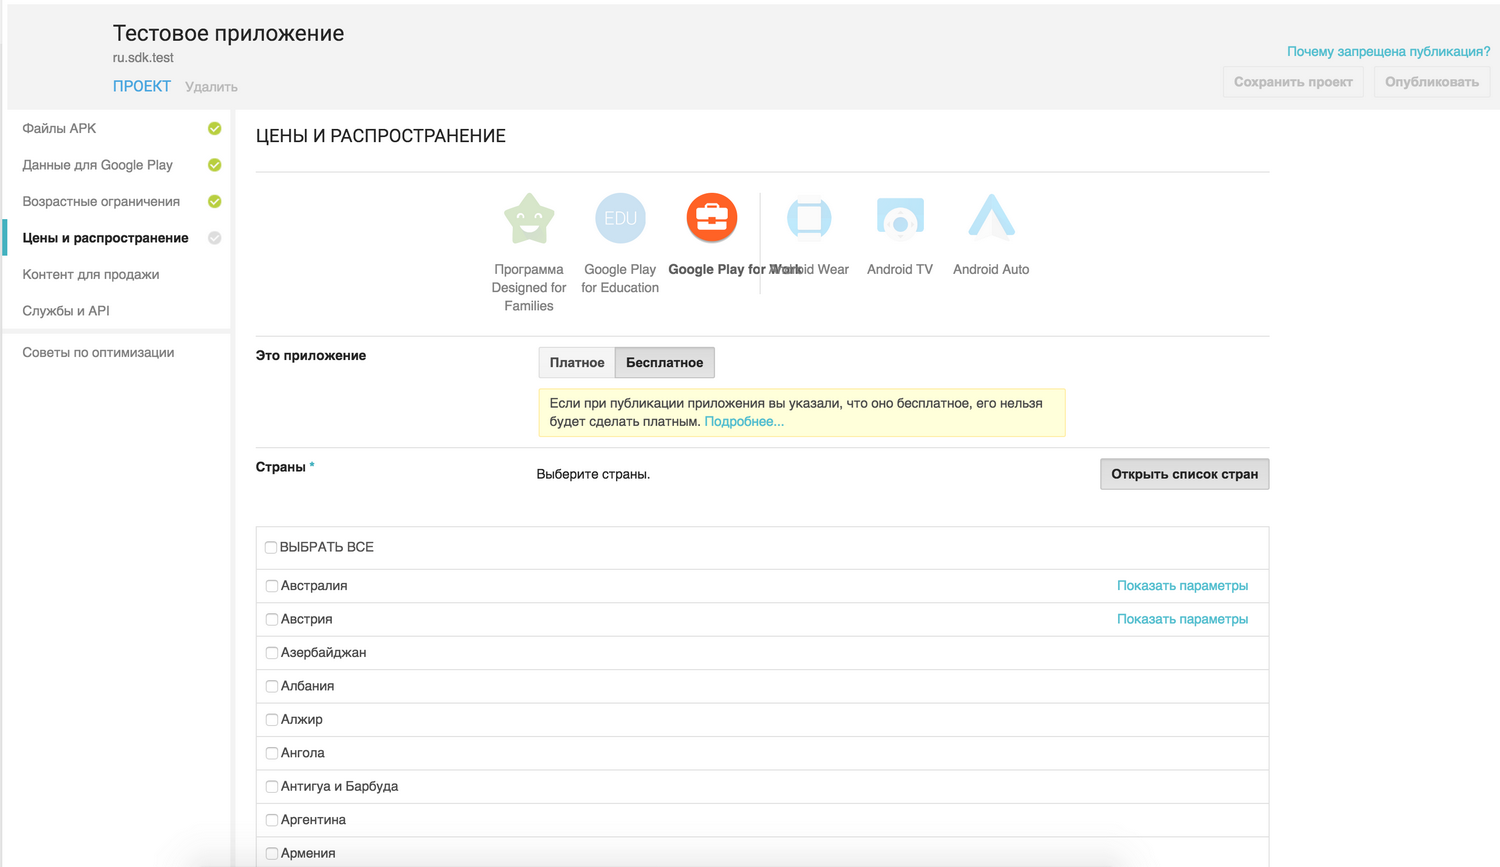Viewport: 1500px width, 867px height.
Task: Select the Google Play for Education icon
Action: tap(620, 218)
